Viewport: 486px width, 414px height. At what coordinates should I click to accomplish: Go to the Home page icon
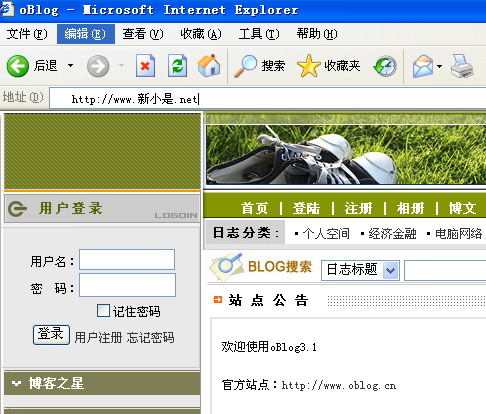[209, 65]
